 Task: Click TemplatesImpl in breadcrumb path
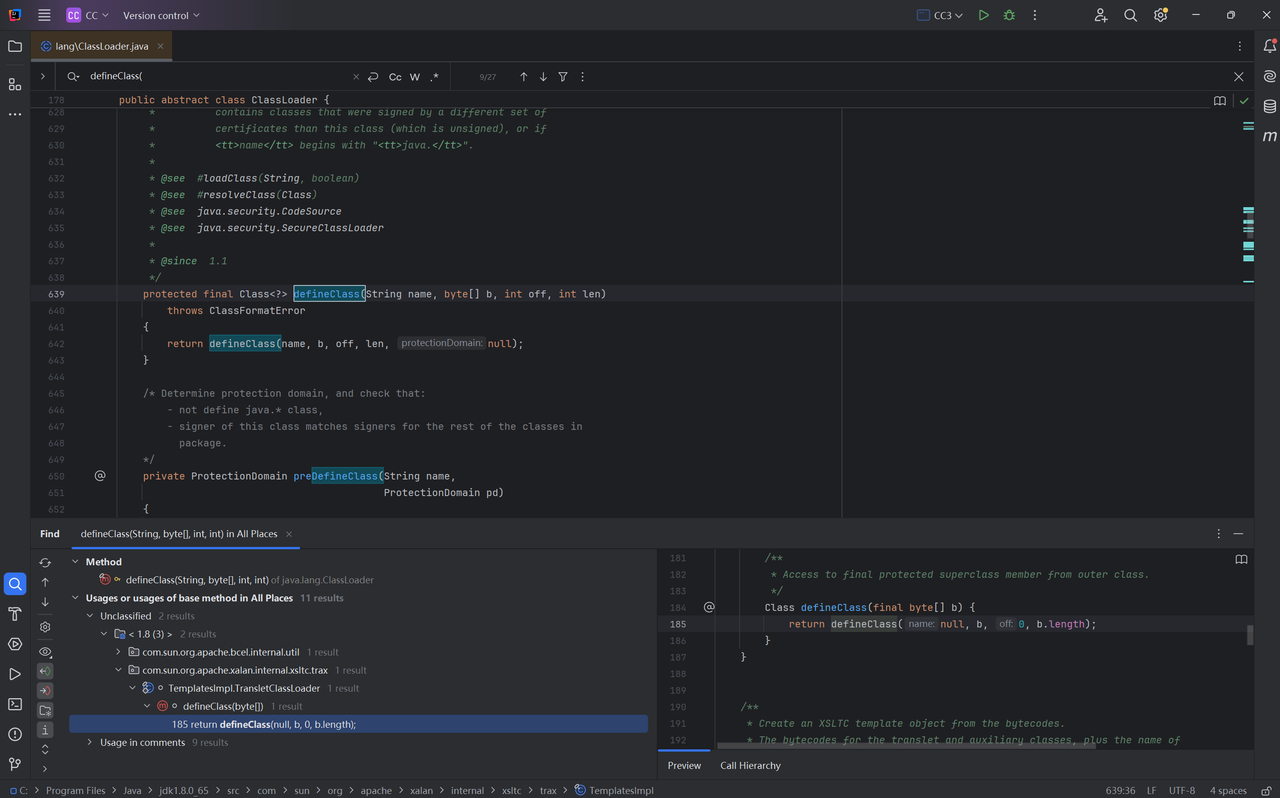614,790
